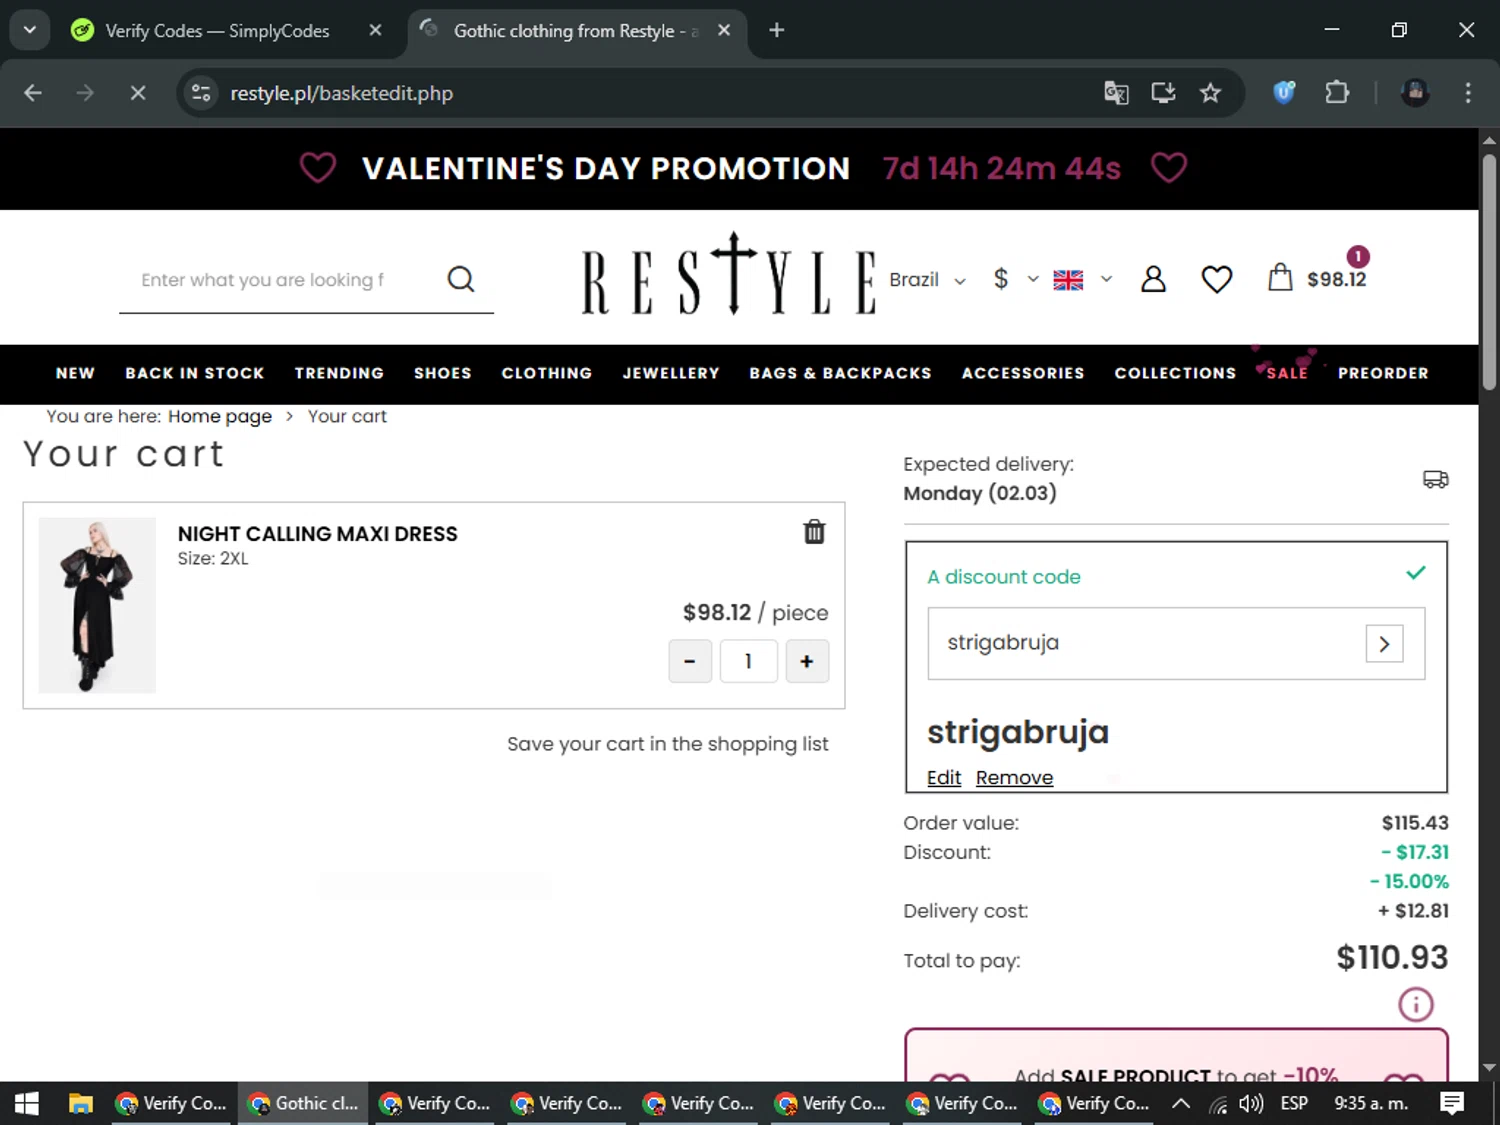Increase quantity with plus button
The height and width of the screenshot is (1125, 1500).
pos(807,661)
